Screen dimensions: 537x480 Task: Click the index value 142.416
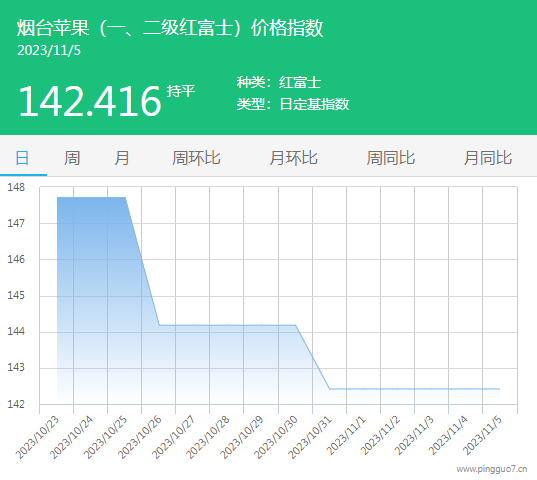90,101
